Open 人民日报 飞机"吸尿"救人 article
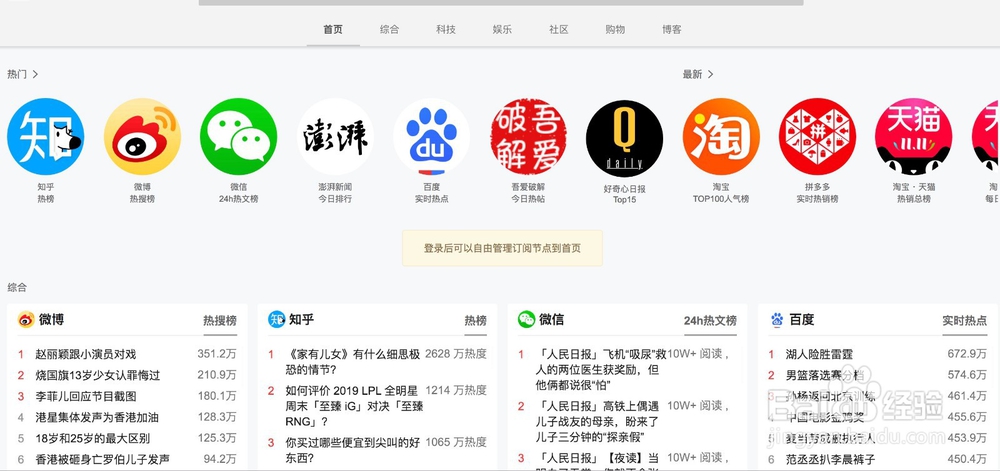Image resolution: width=1000 pixels, height=471 pixels. pos(601,369)
